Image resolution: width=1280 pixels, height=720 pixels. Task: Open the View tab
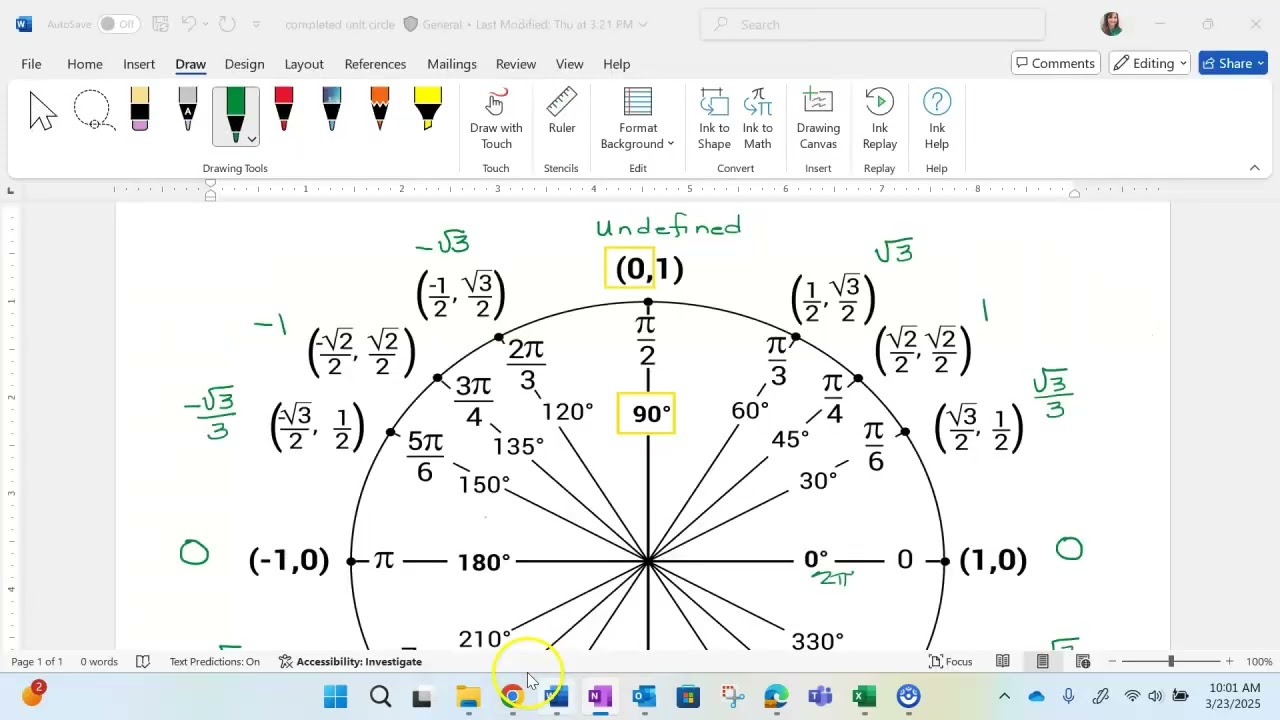point(569,64)
